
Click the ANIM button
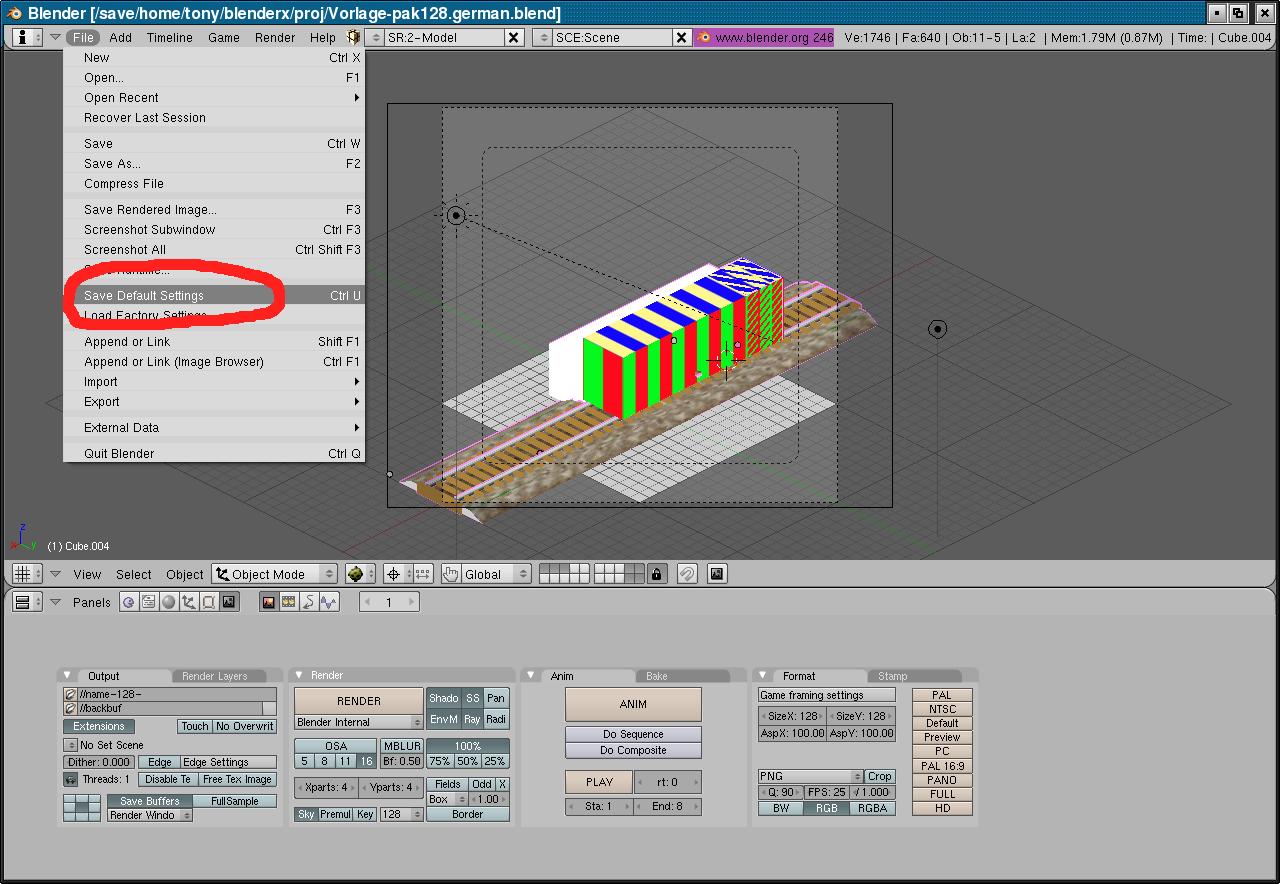[x=633, y=704]
